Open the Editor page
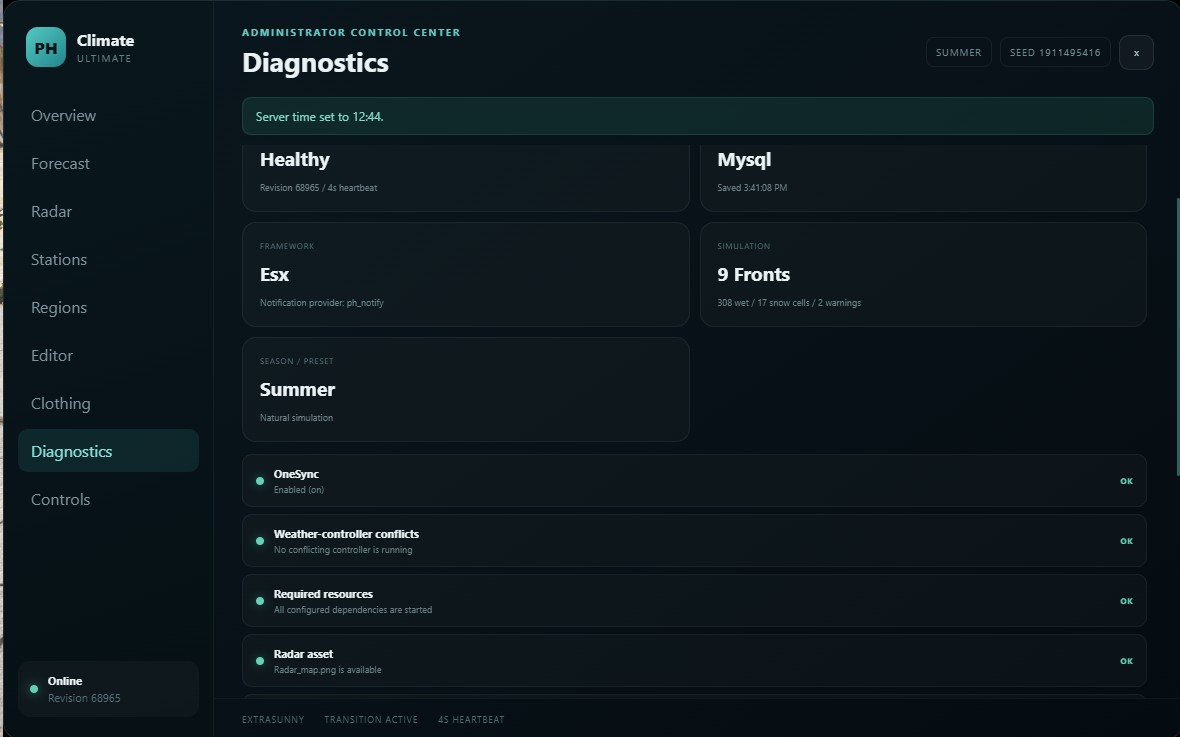 [108, 355]
